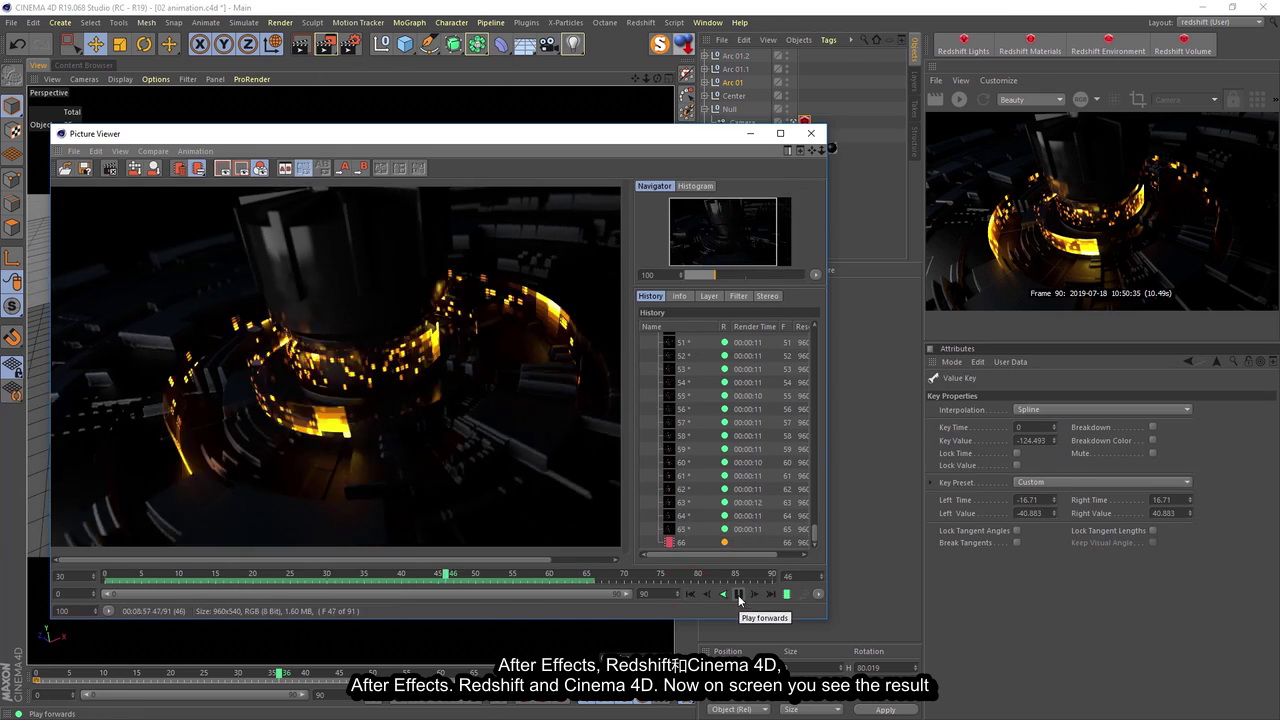
Task: Click Redshift Lights button
Action: click(965, 45)
